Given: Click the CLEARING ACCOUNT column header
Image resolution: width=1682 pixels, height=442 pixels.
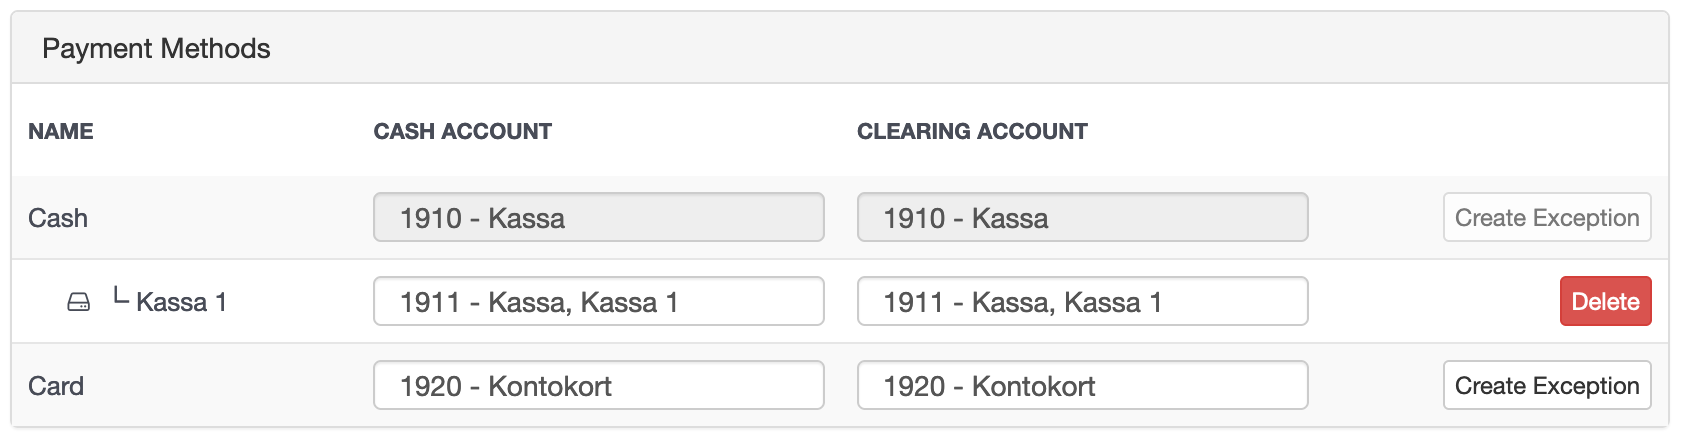Looking at the screenshot, I should pyautogui.click(x=972, y=131).
